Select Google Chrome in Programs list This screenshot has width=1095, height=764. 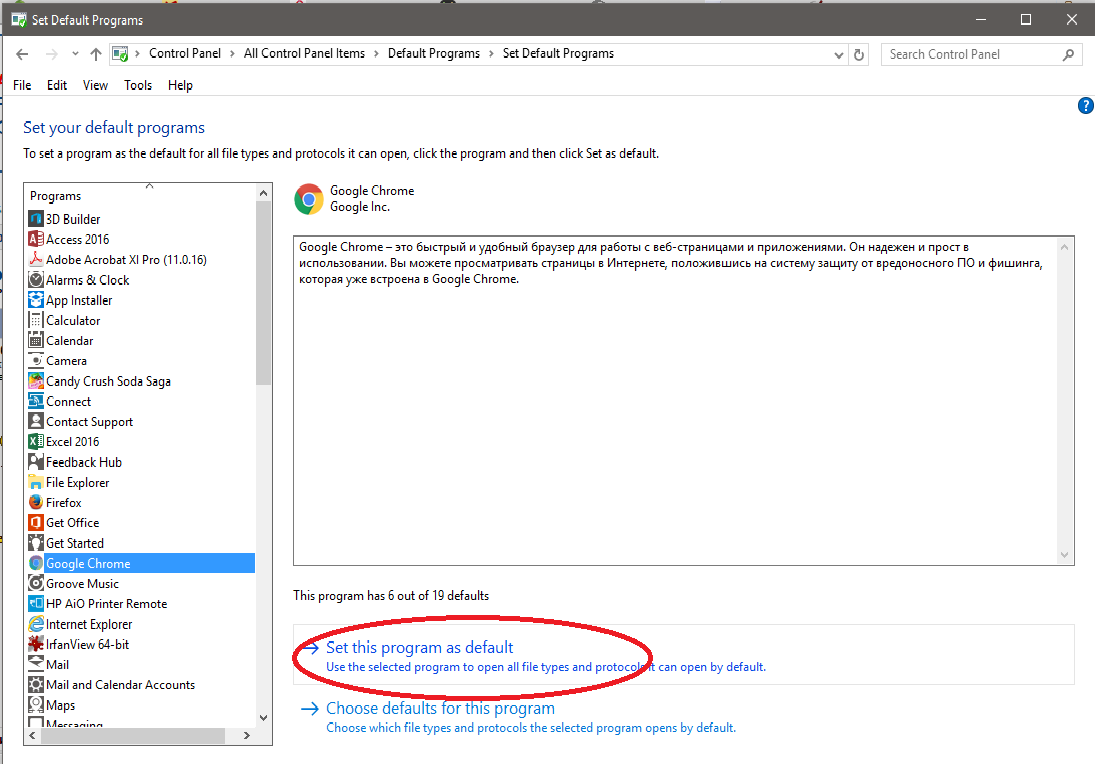pyautogui.click(x=140, y=564)
